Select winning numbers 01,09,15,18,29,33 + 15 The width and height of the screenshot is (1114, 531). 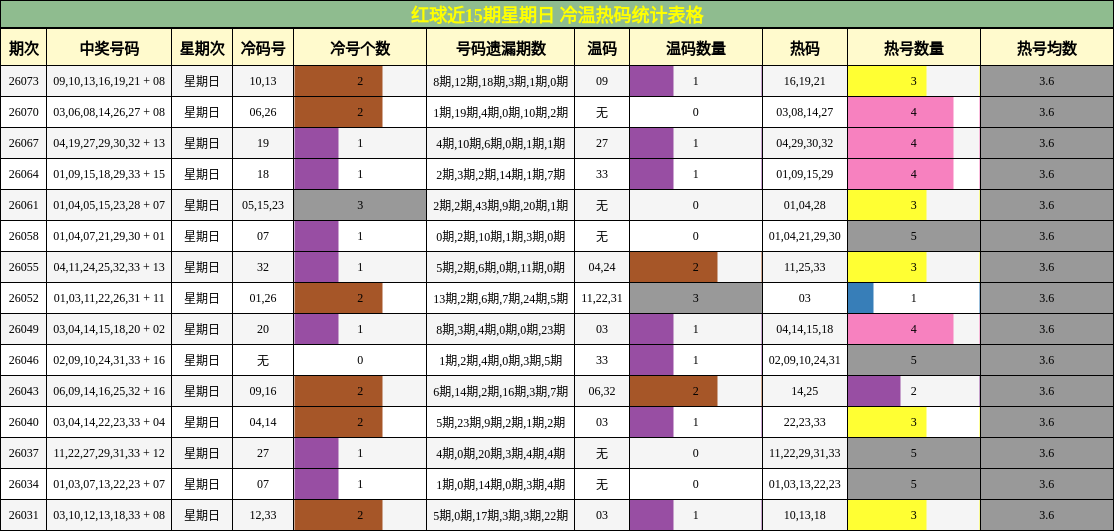109,174
